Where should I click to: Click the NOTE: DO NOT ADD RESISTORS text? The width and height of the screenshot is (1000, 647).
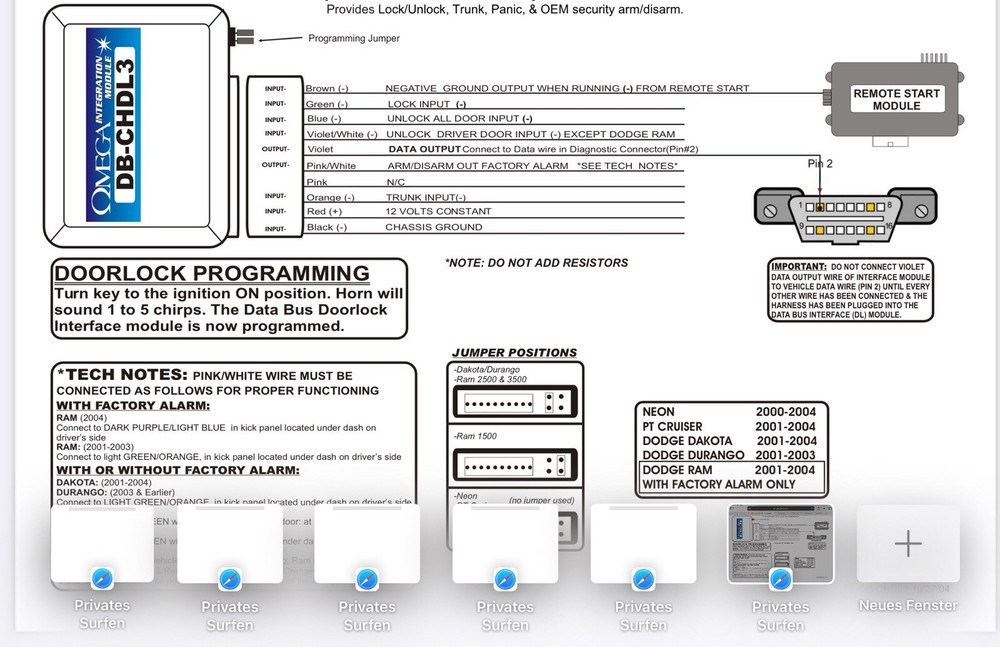click(536, 263)
